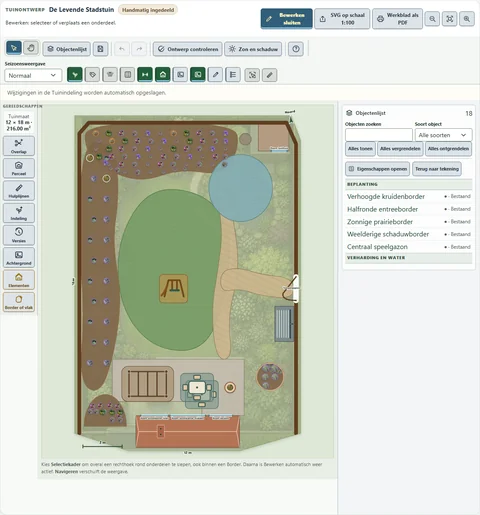The width and height of the screenshot is (480, 515).
Task: Toggle the green house elements display button
Action: pyautogui.click(x=163, y=75)
